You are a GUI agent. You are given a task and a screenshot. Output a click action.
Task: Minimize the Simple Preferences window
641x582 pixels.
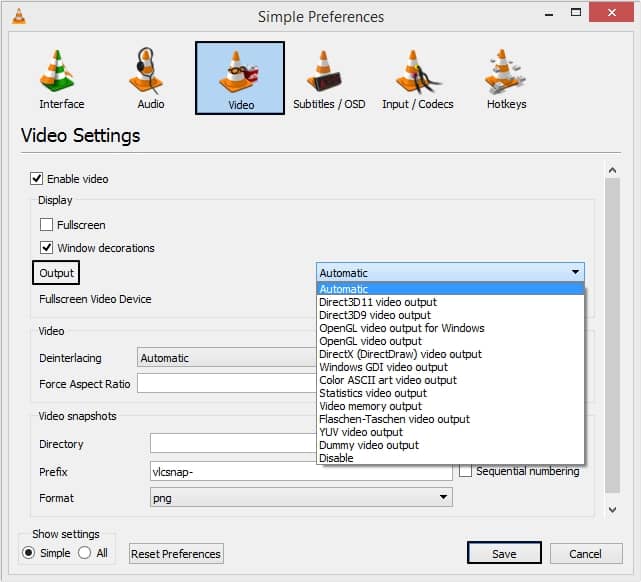[549, 13]
